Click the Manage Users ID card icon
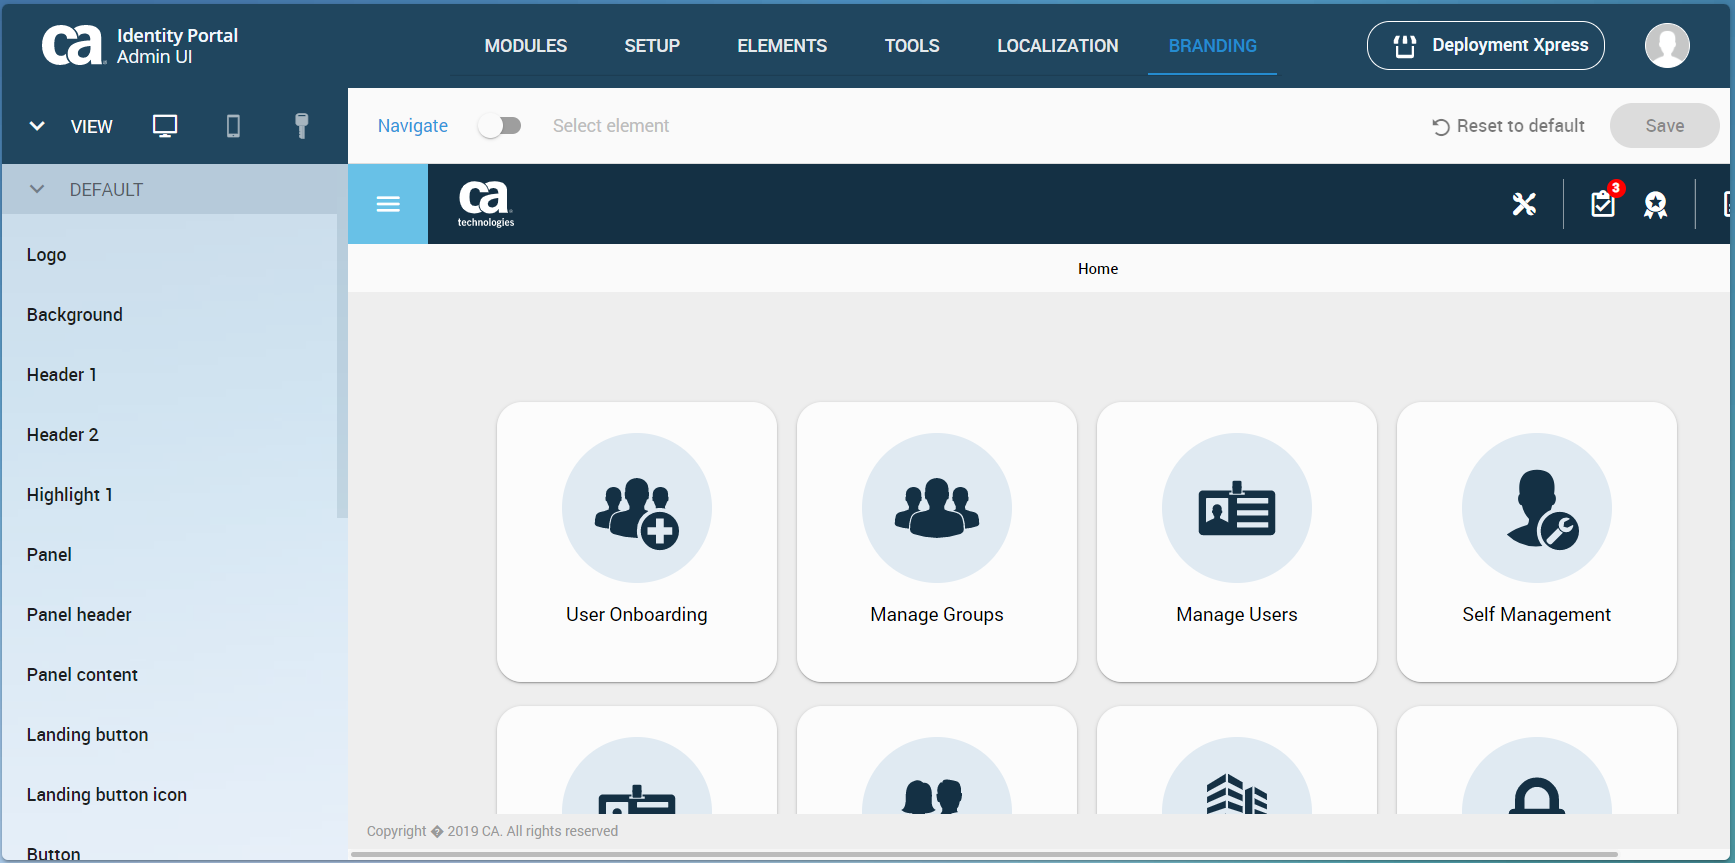 pos(1237,508)
